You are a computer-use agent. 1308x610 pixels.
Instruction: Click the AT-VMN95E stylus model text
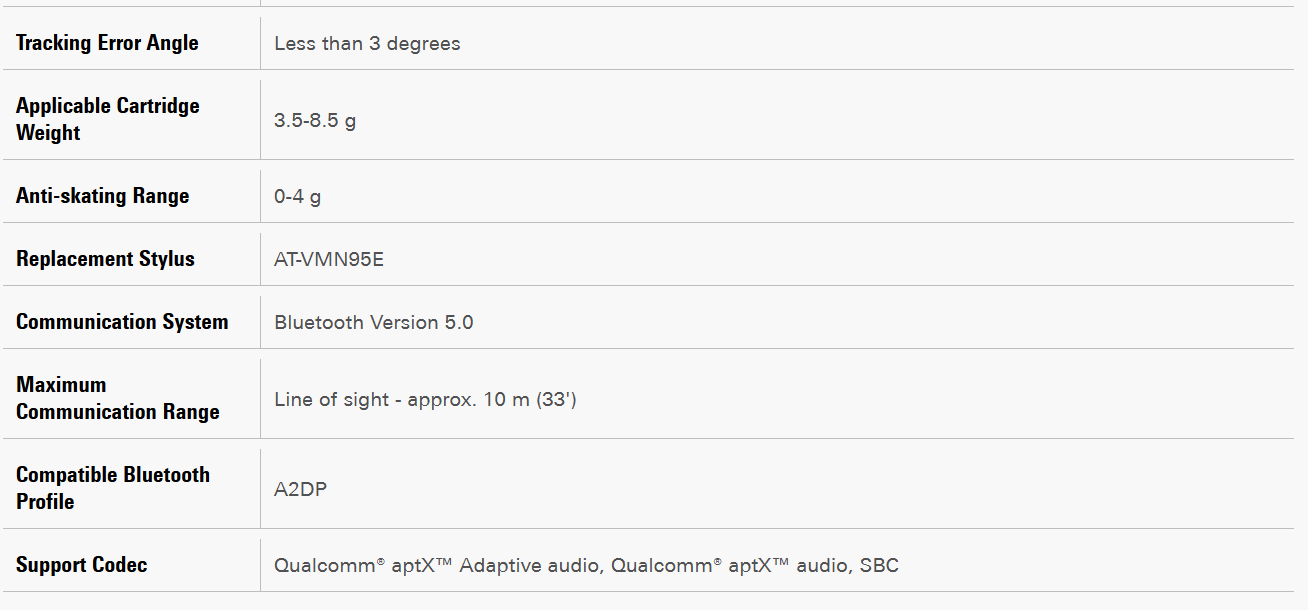tap(329, 260)
